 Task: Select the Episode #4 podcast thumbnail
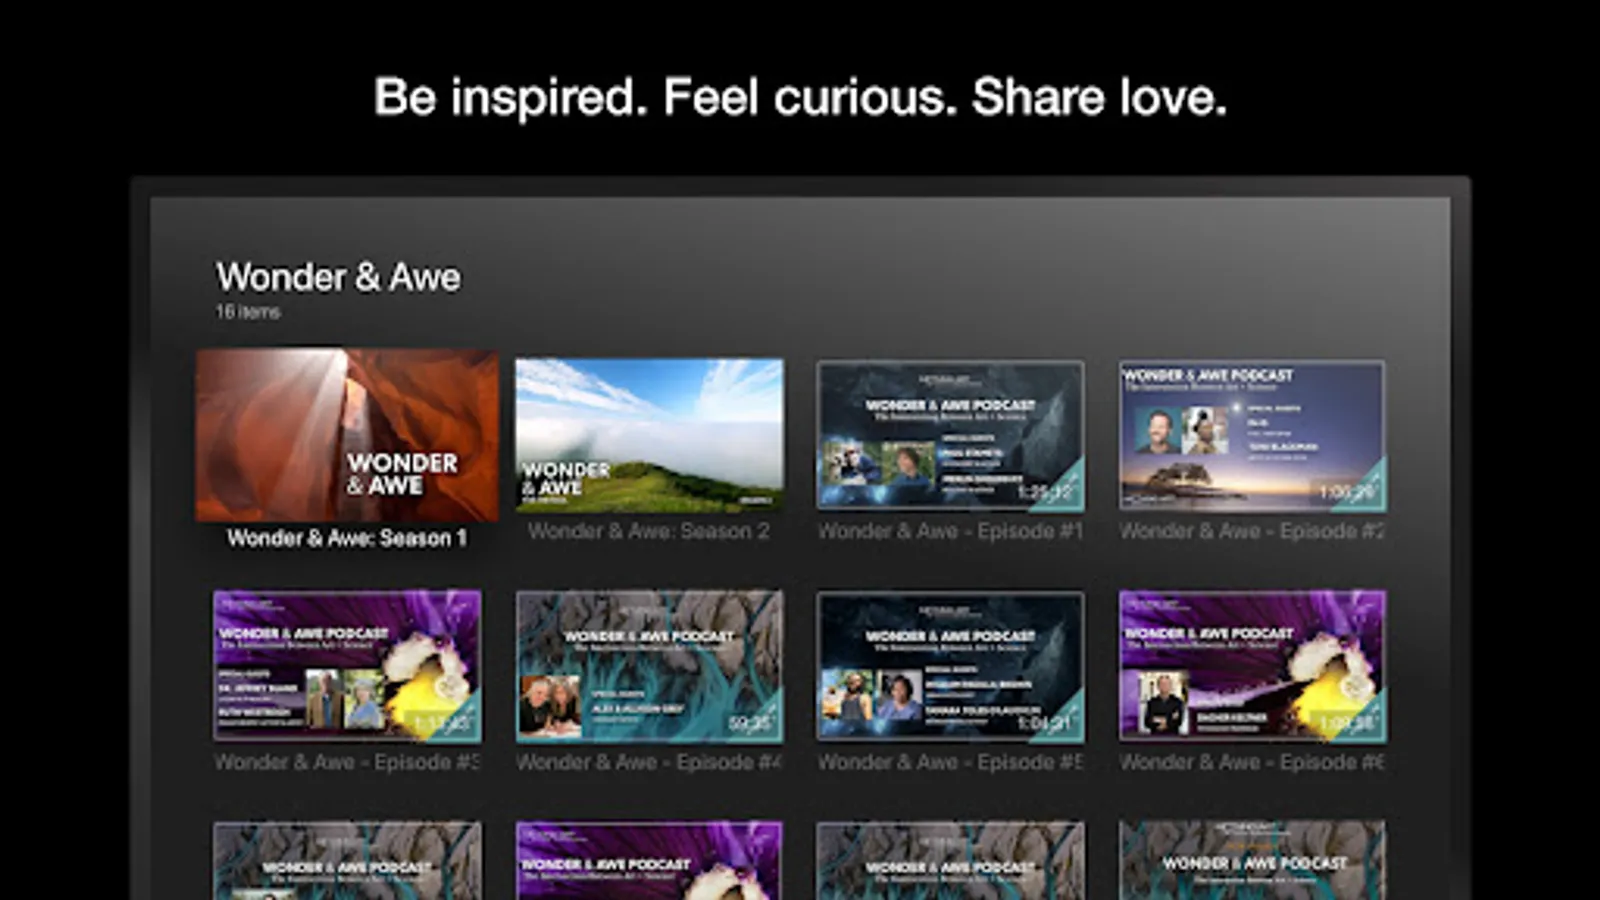[x=649, y=666]
